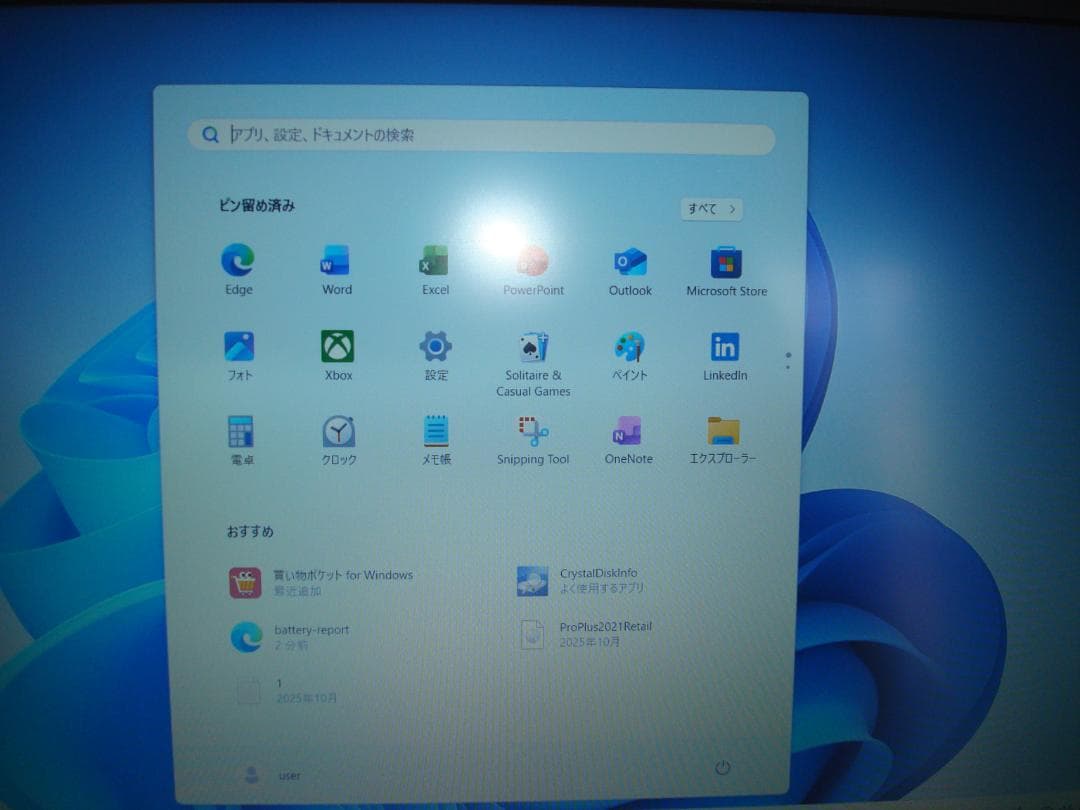Open 設定 (Settings) gear icon
Viewport: 1080px width, 810px height.
(x=435, y=355)
